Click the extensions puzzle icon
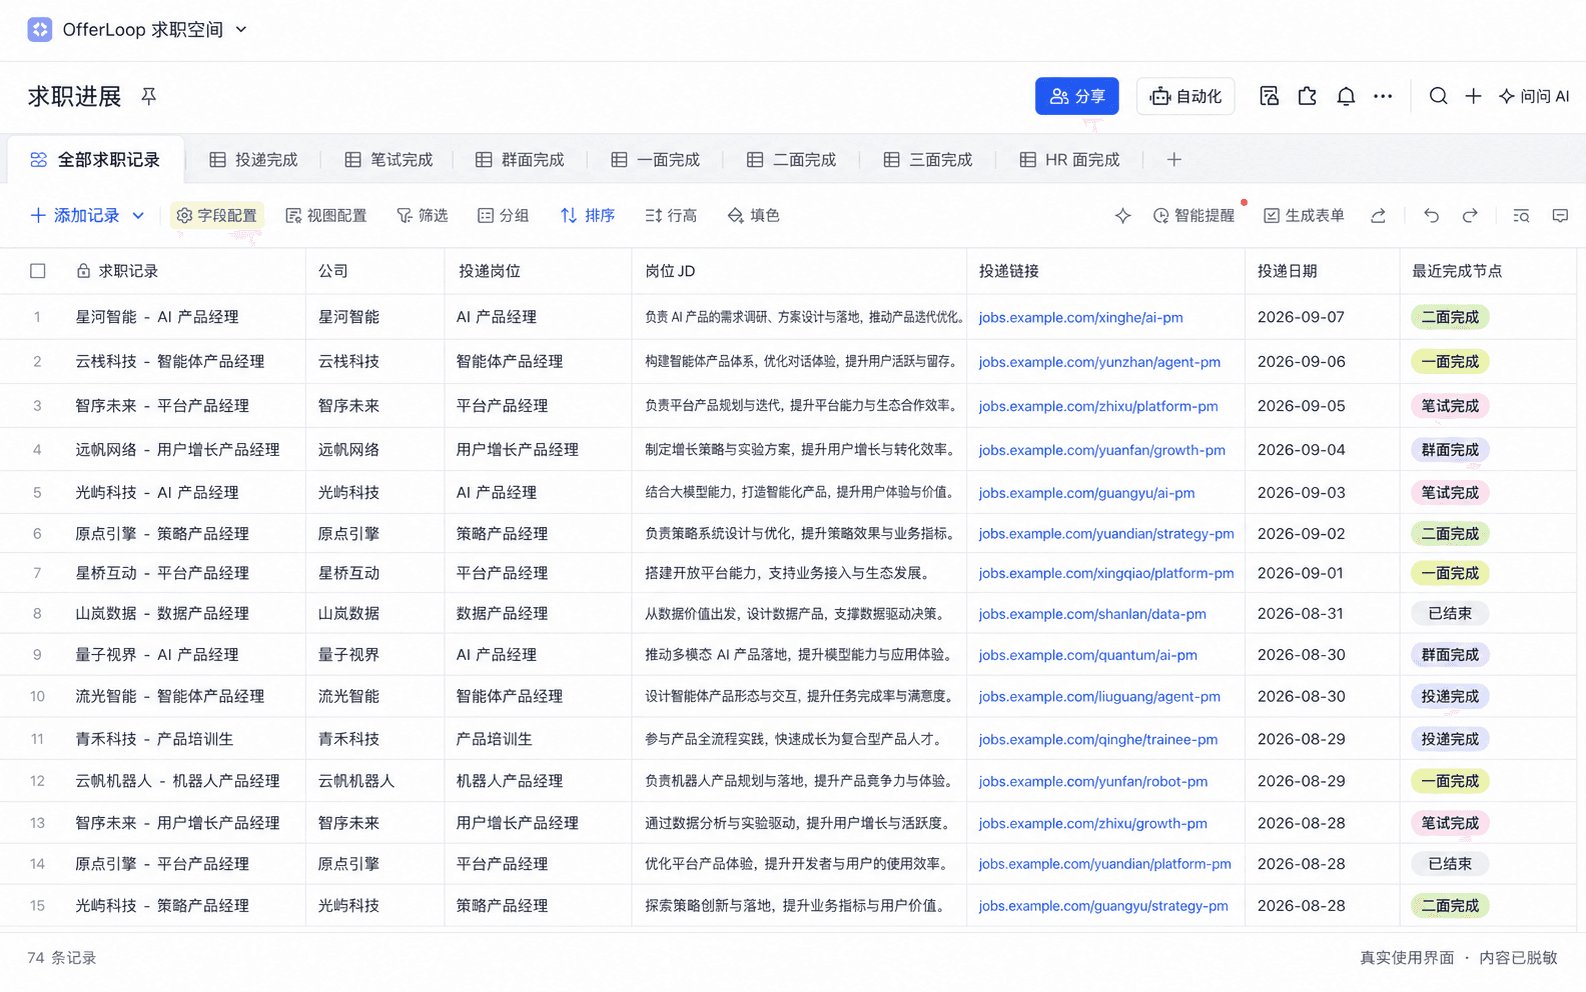The width and height of the screenshot is (1586, 992). [x=1307, y=96]
